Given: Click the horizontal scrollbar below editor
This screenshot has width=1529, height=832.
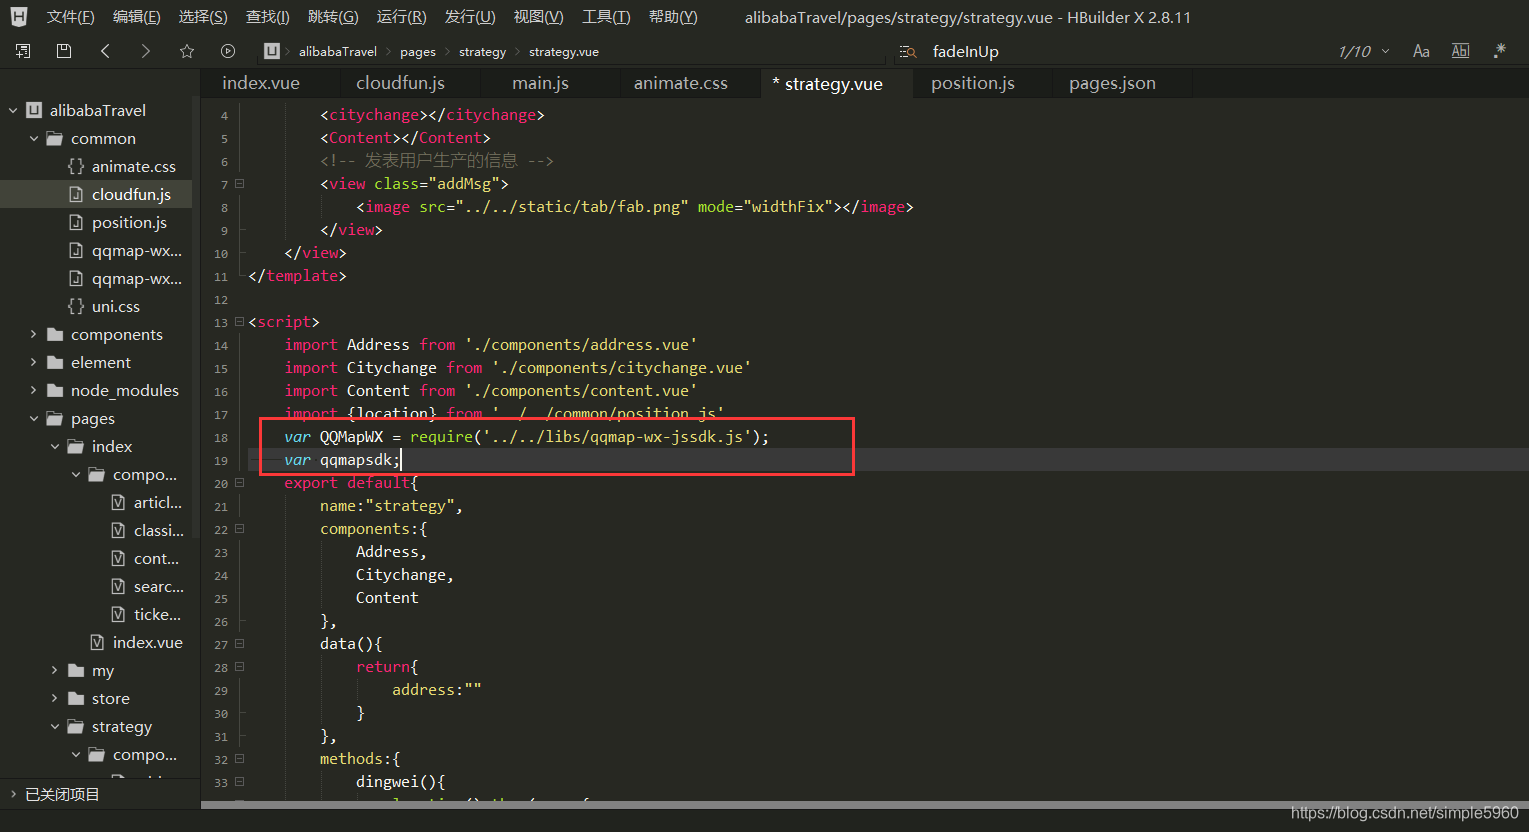Looking at the screenshot, I should 864,805.
